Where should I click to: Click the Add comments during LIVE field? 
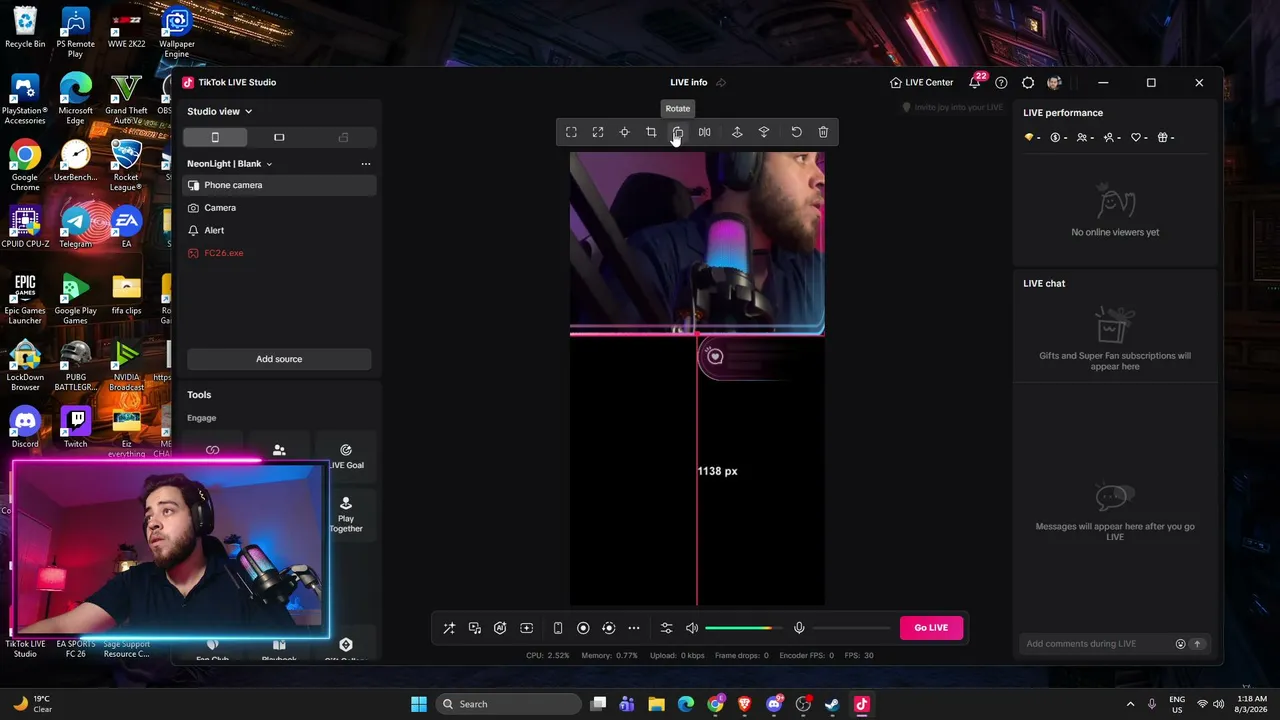pos(1096,644)
